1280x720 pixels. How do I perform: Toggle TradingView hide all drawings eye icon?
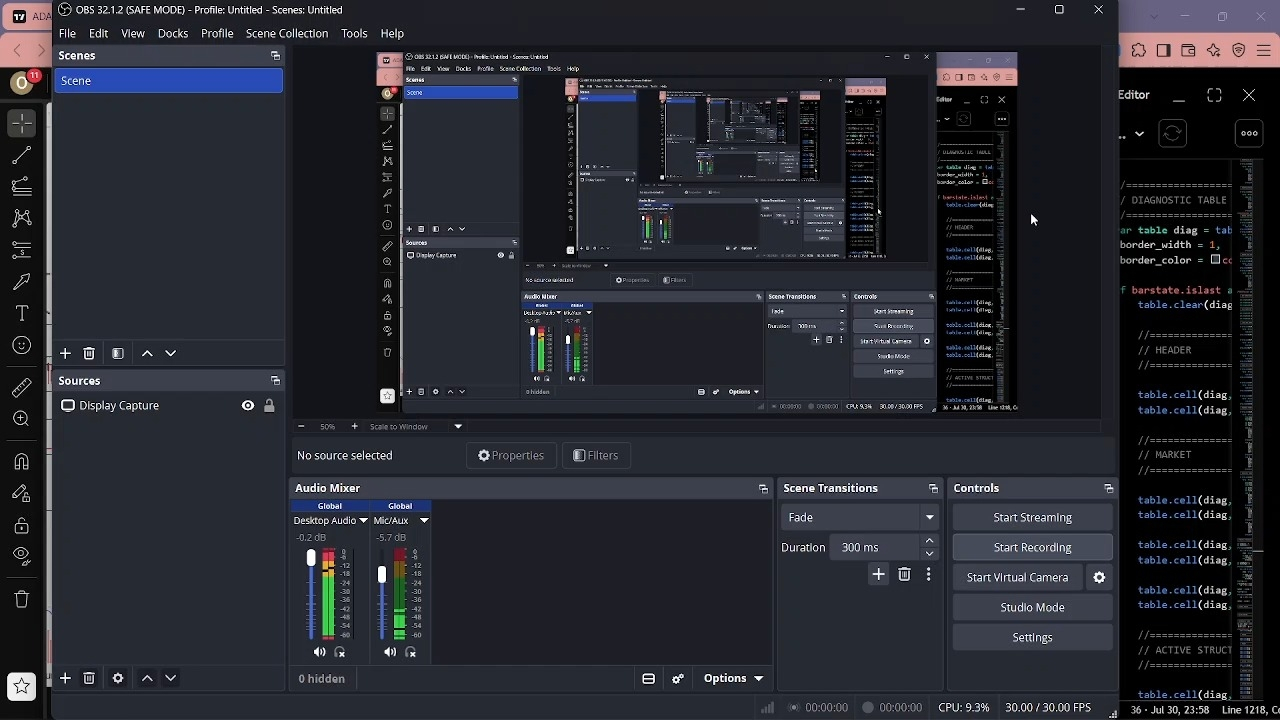[x=22, y=558]
